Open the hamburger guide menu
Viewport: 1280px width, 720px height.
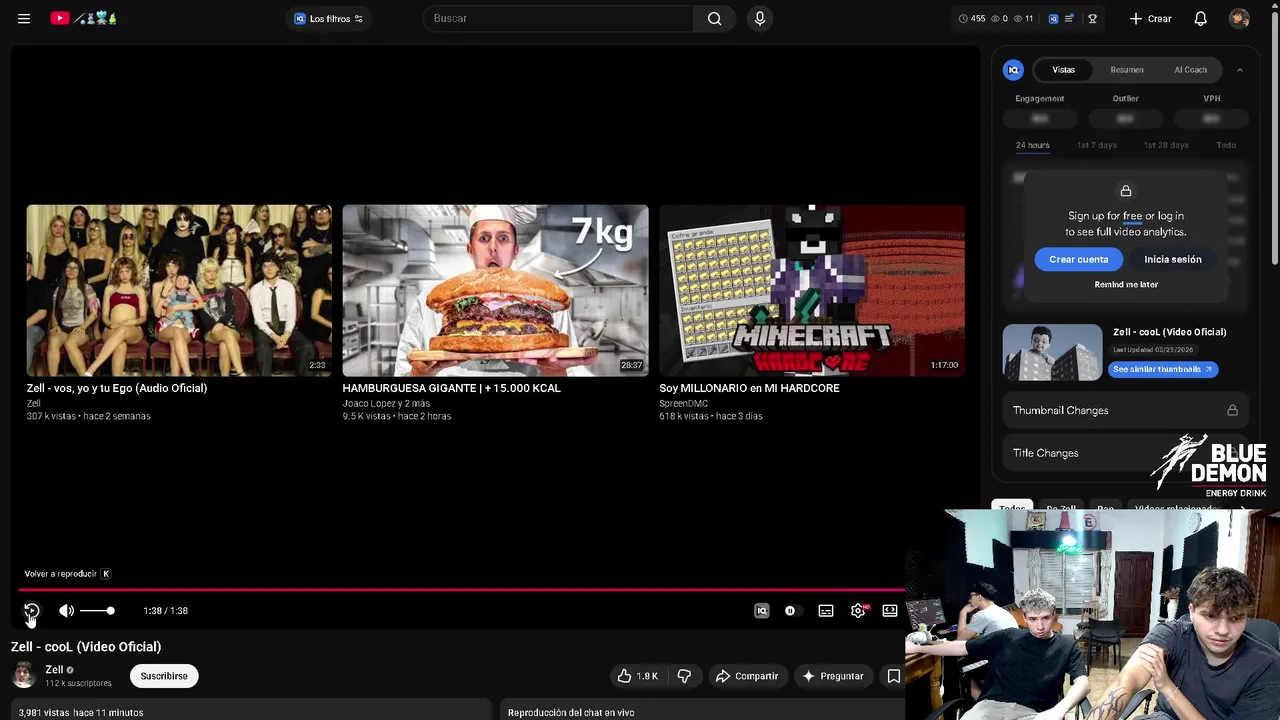point(24,18)
